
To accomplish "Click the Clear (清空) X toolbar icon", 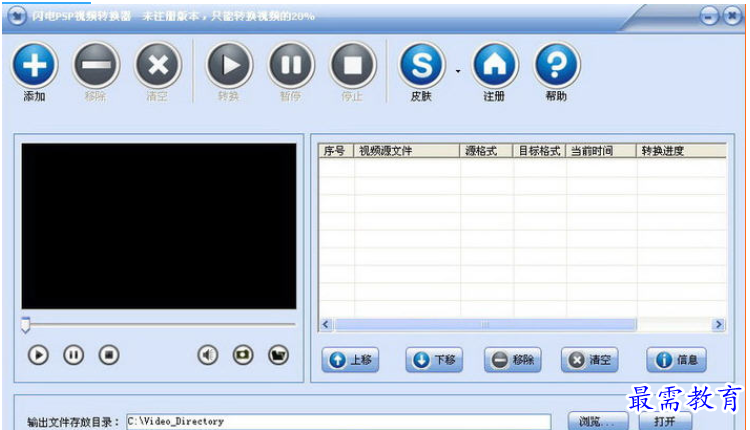I will [x=158, y=65].
